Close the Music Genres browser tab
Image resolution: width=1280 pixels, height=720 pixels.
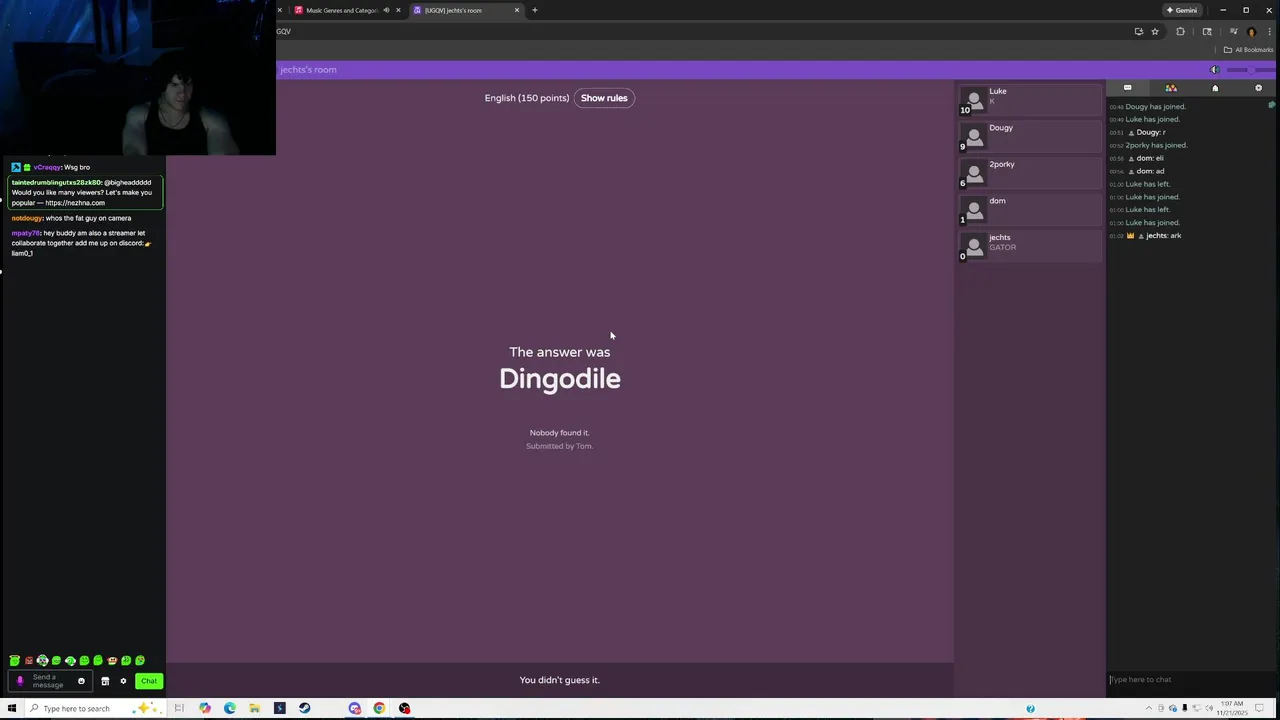[x=398, y=10]
